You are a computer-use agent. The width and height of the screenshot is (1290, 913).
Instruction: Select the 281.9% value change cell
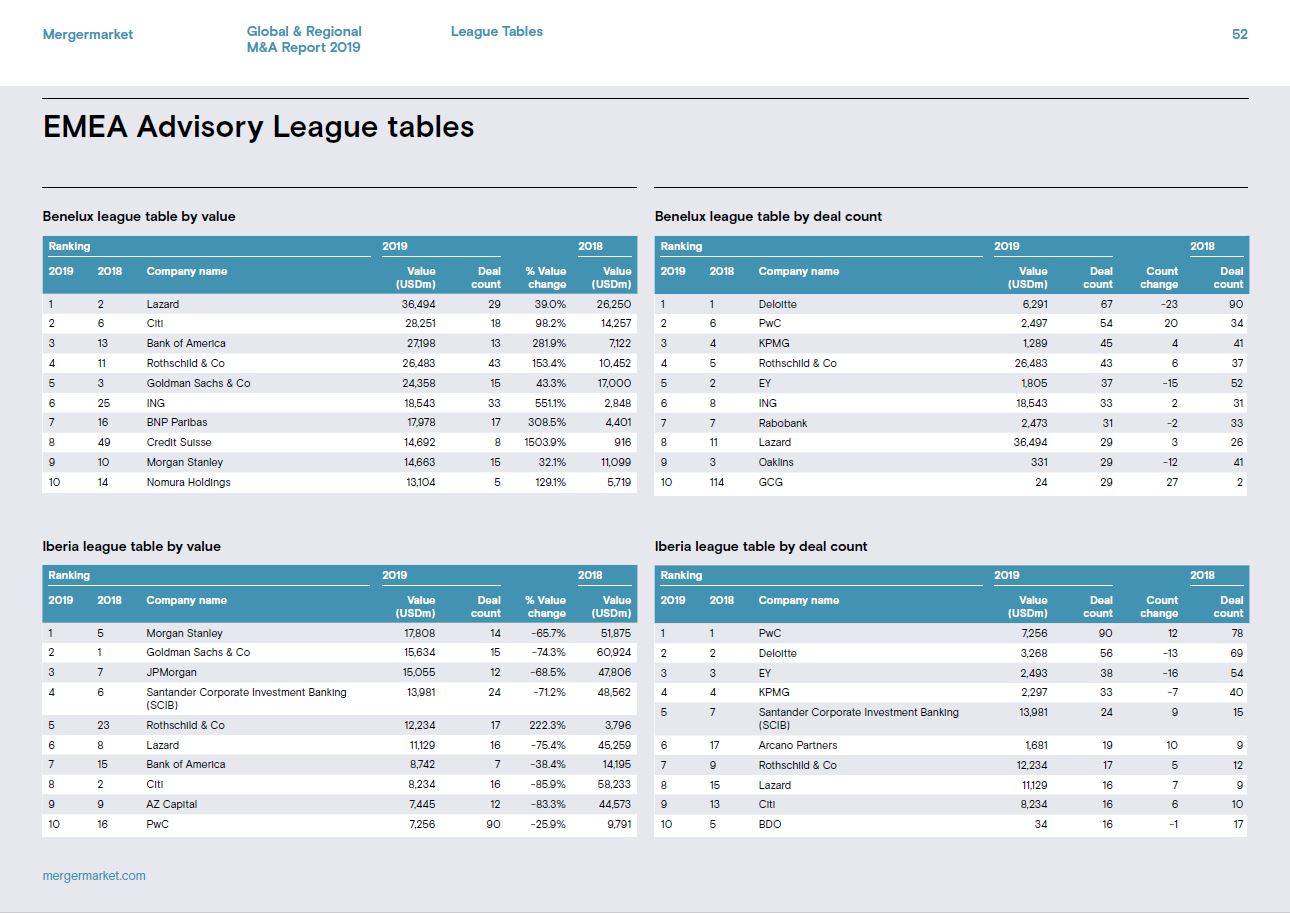tap(549, 343)
